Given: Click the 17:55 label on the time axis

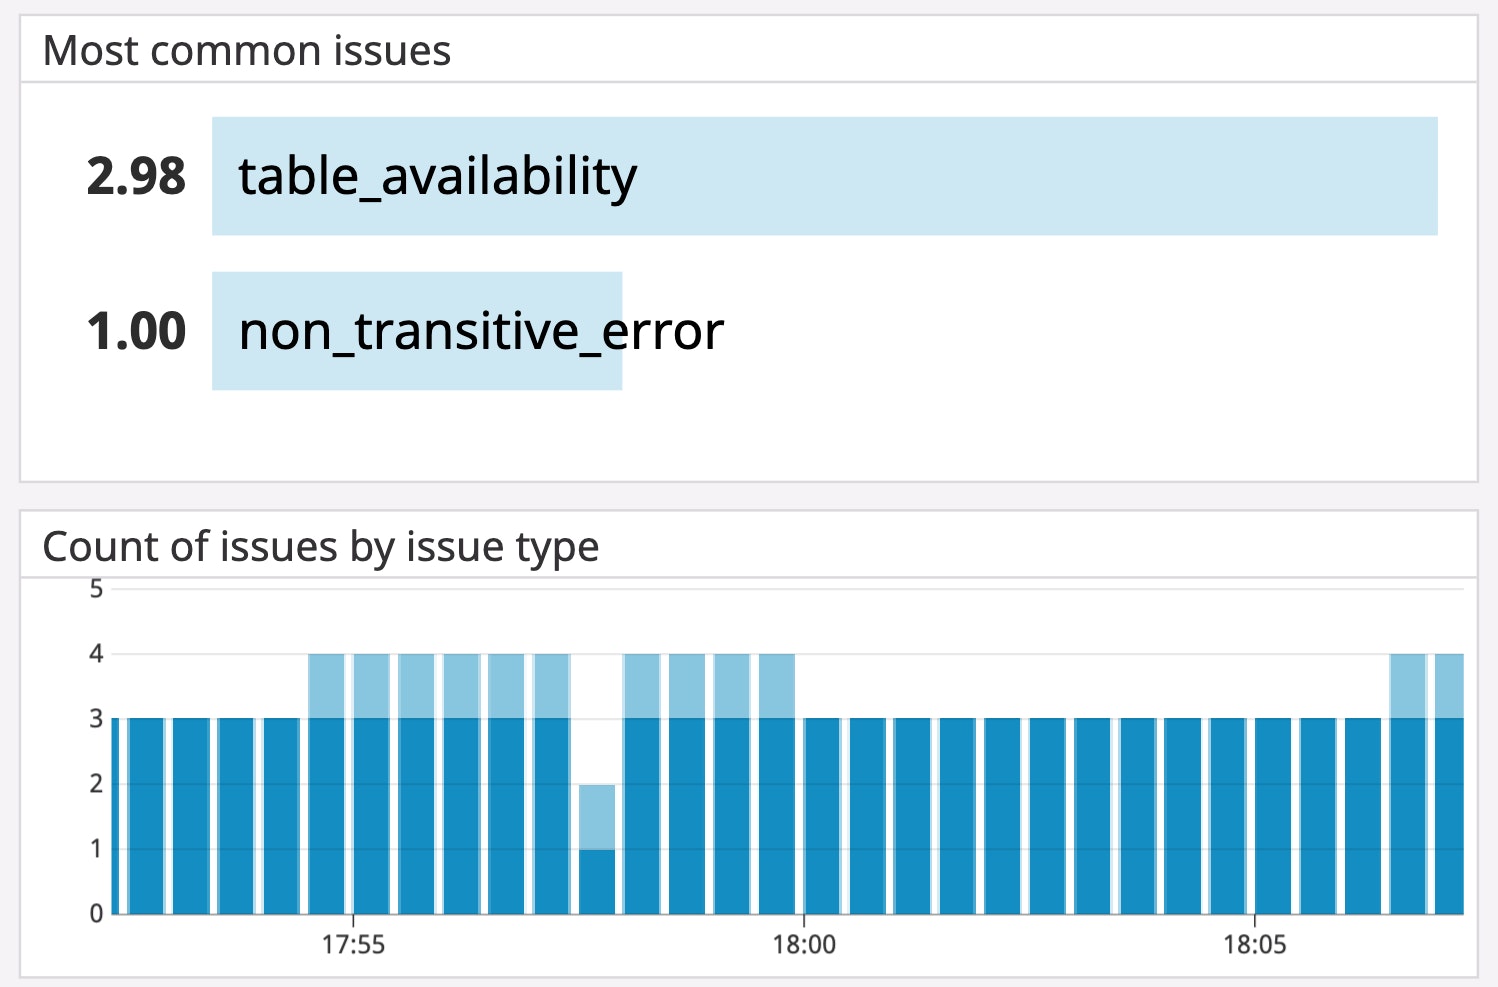Looking at the screenshot, I should click(x=353, y=944).
